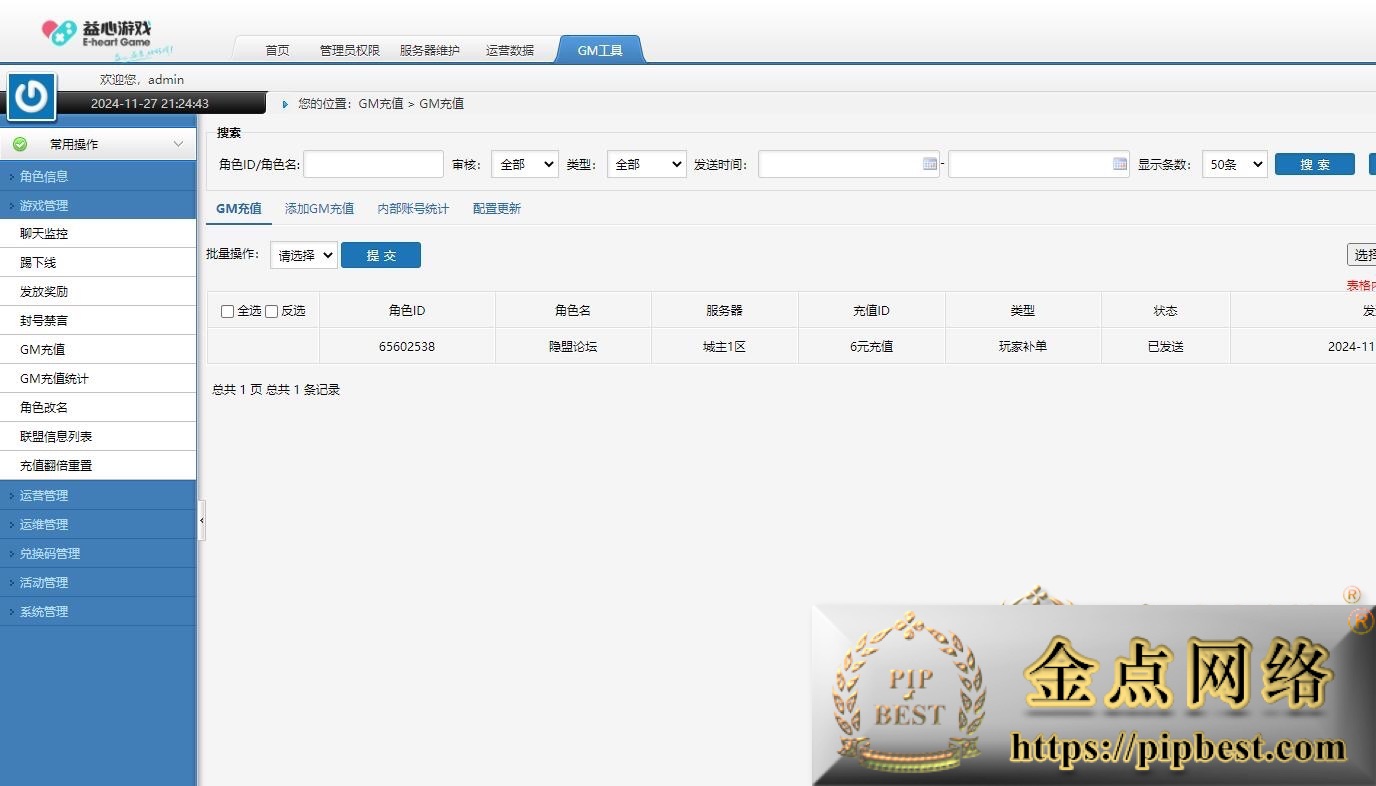Click type cell 玩家补单
The image size is (1376, 786).
[1023, 346]
